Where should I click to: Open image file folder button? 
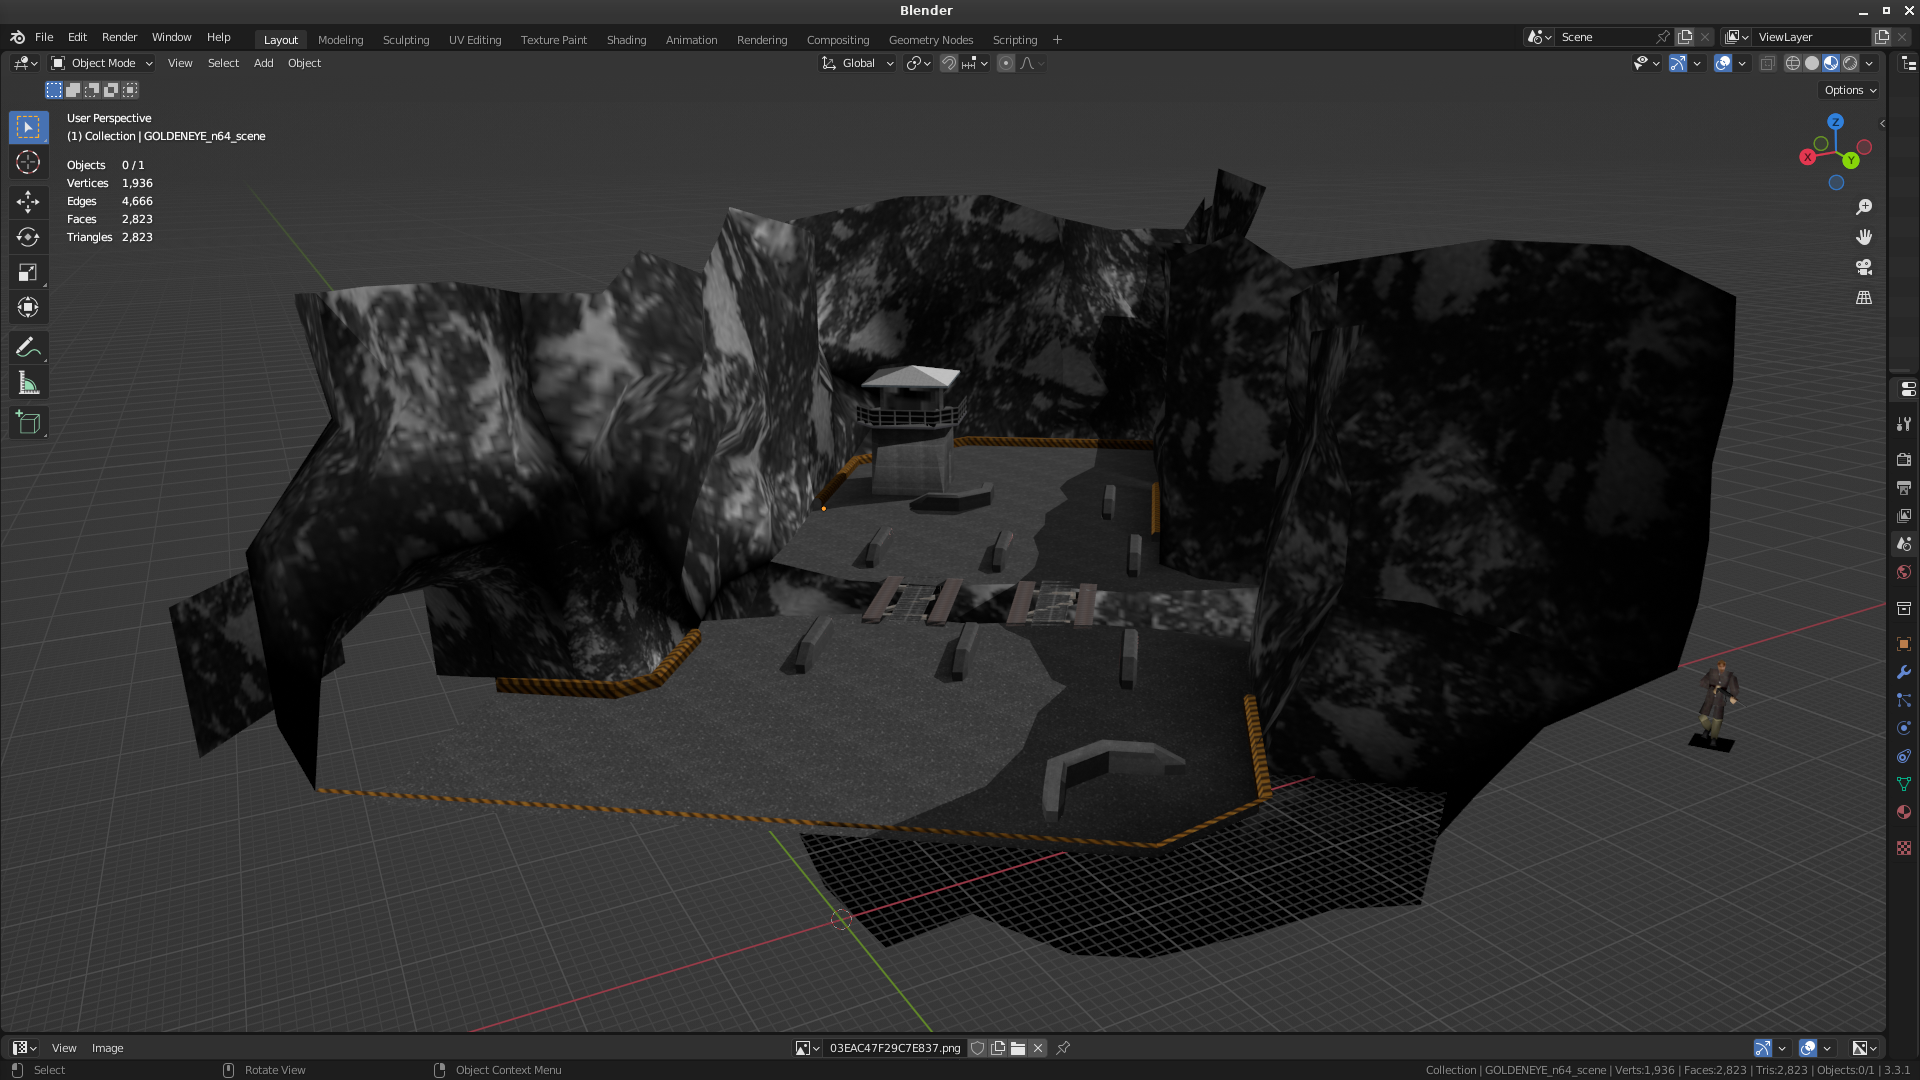click(1018, 1048)
